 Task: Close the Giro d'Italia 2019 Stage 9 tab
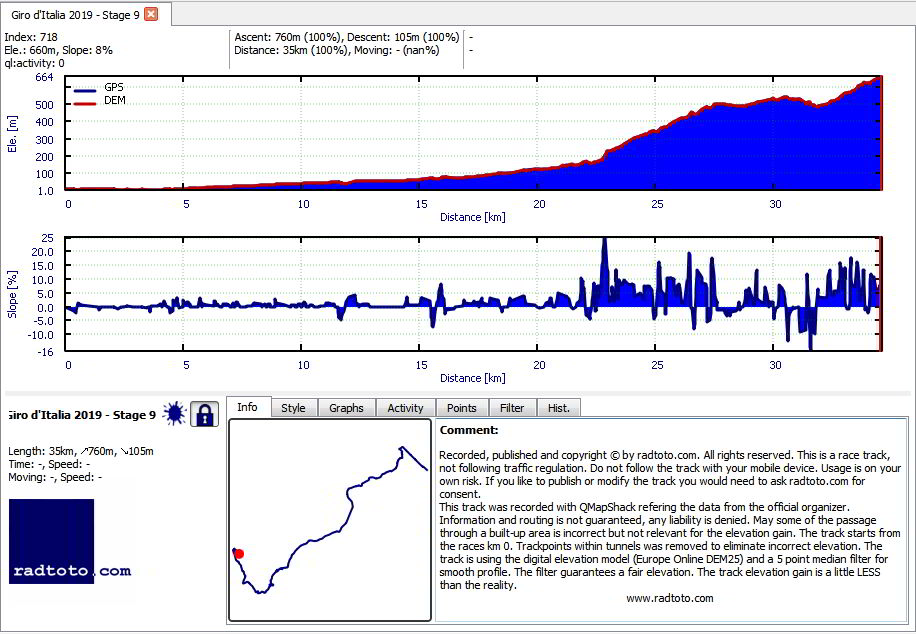(151, 15)
